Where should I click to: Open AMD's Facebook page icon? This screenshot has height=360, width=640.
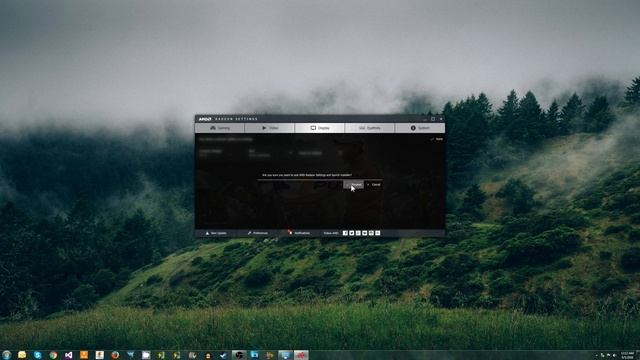pos(345,233)
